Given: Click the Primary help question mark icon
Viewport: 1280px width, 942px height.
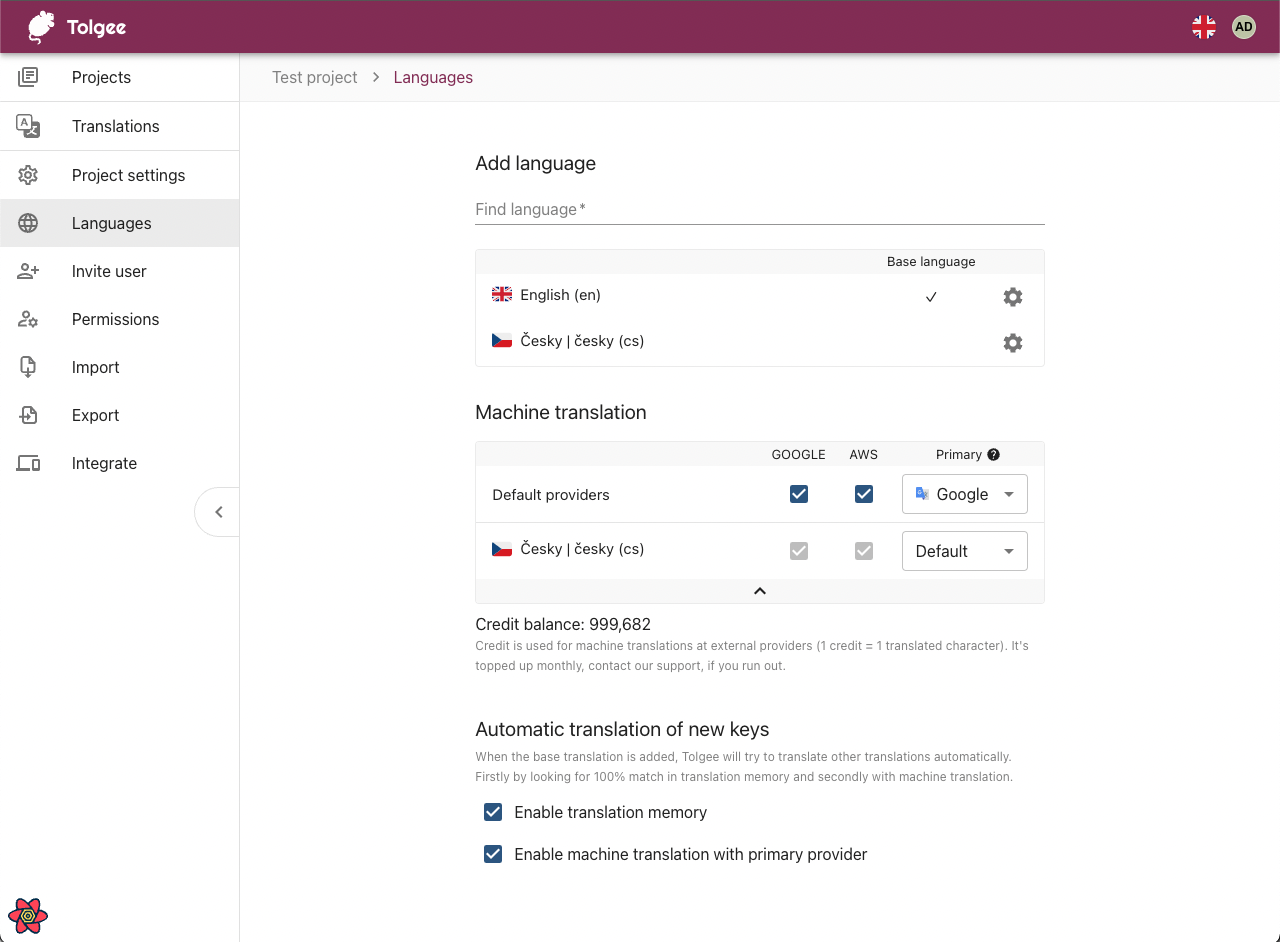Looking at the screenshot, I should click(993, 454).
